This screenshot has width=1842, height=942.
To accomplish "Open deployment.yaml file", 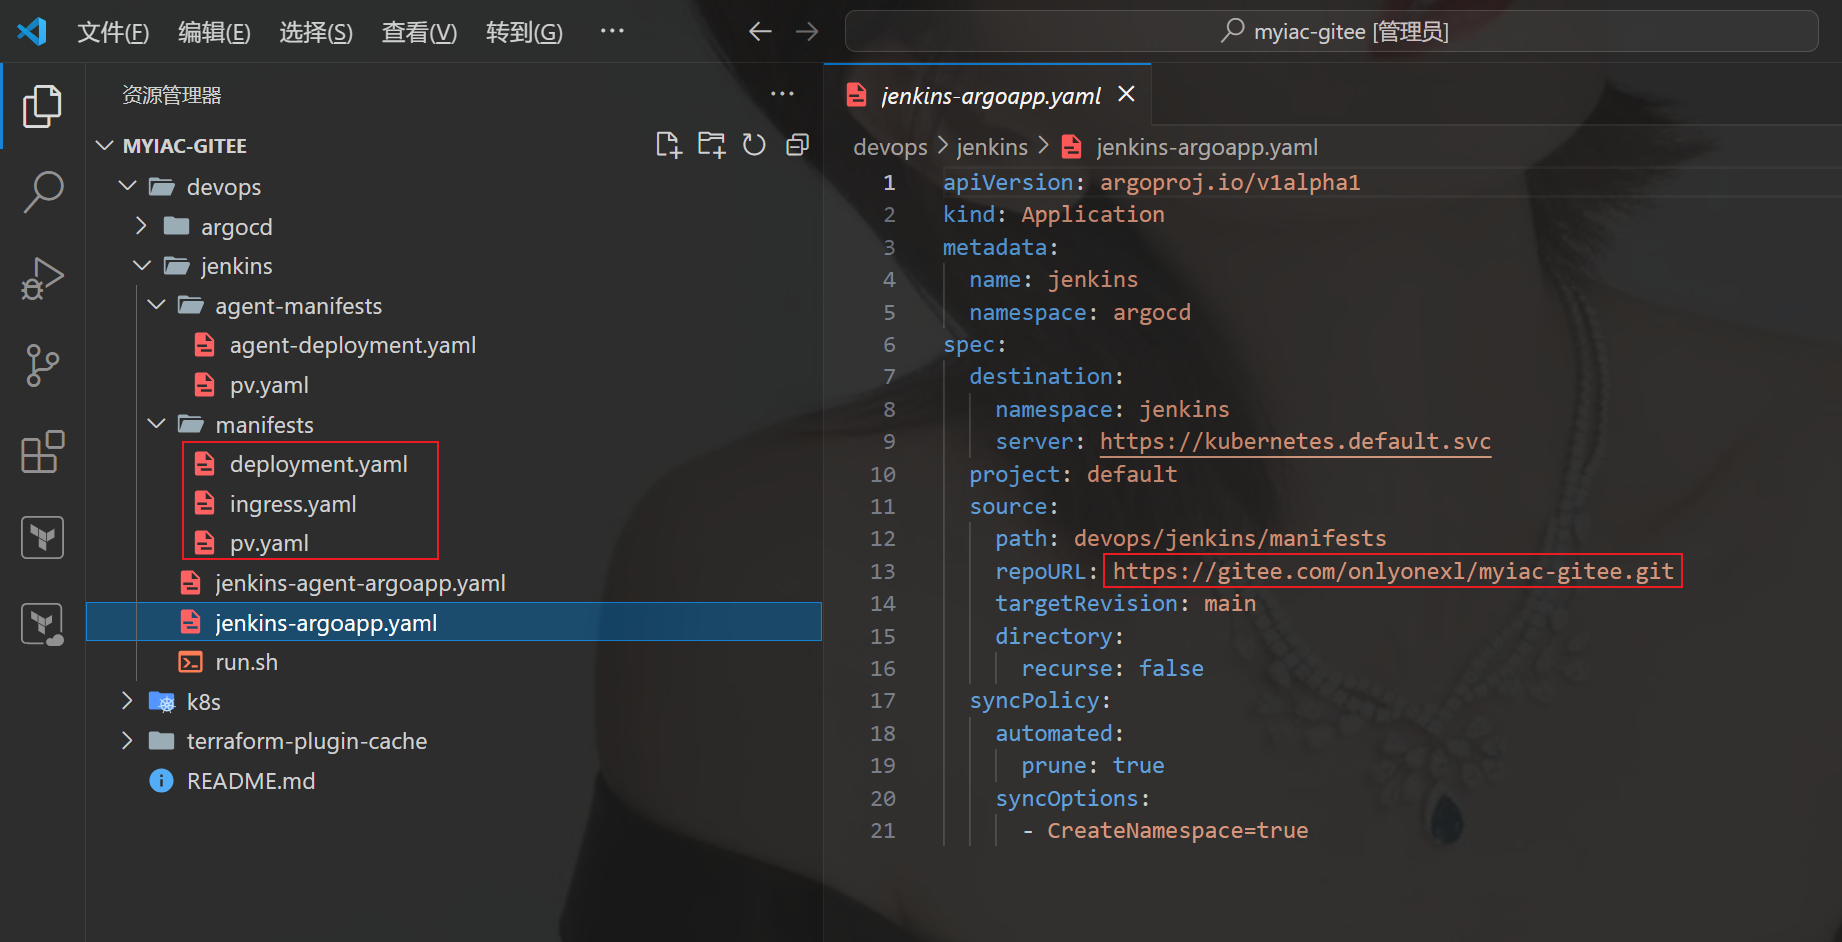I will [x=319, y=464].
